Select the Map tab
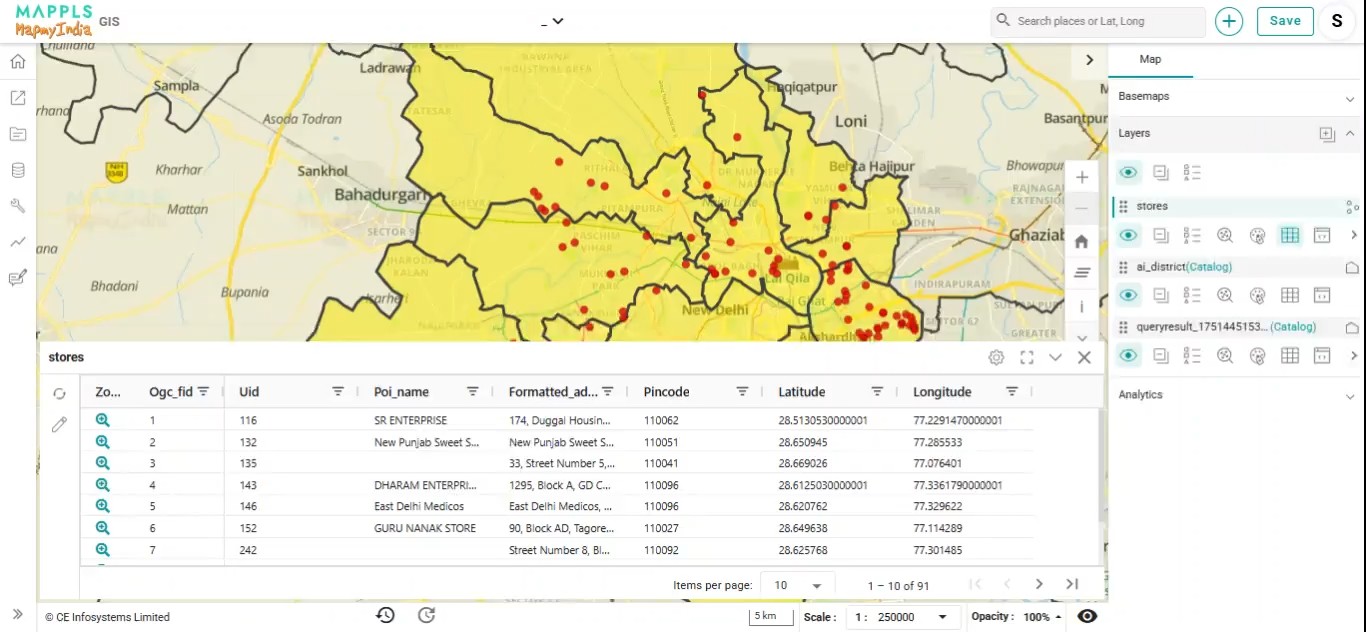The width and height of the screenshot is (1366, 632). click(1150, 60)
